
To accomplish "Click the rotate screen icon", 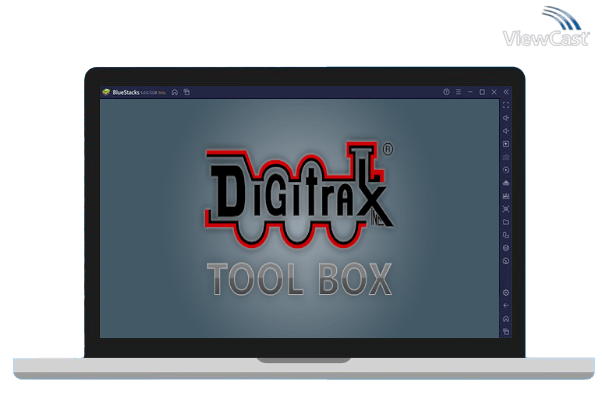I will click(x=506, y=235).
